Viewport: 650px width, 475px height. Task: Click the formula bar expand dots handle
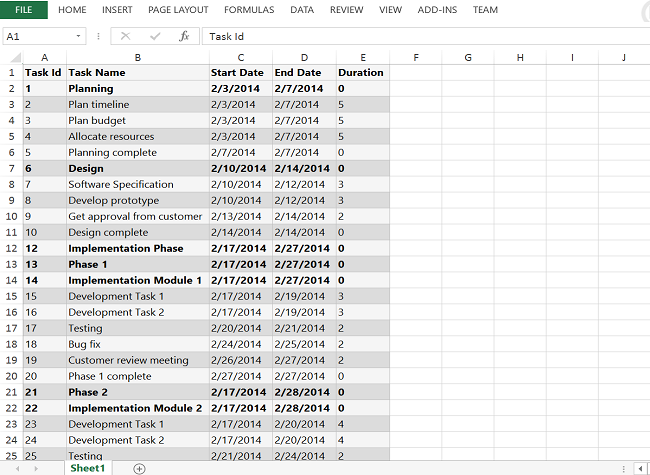point(98,36)
